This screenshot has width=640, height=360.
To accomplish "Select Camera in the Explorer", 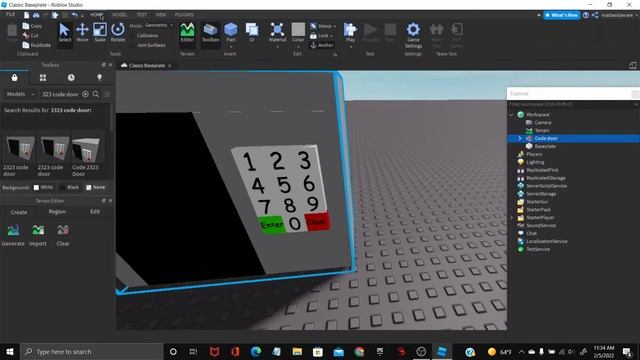I will (543, 122).
